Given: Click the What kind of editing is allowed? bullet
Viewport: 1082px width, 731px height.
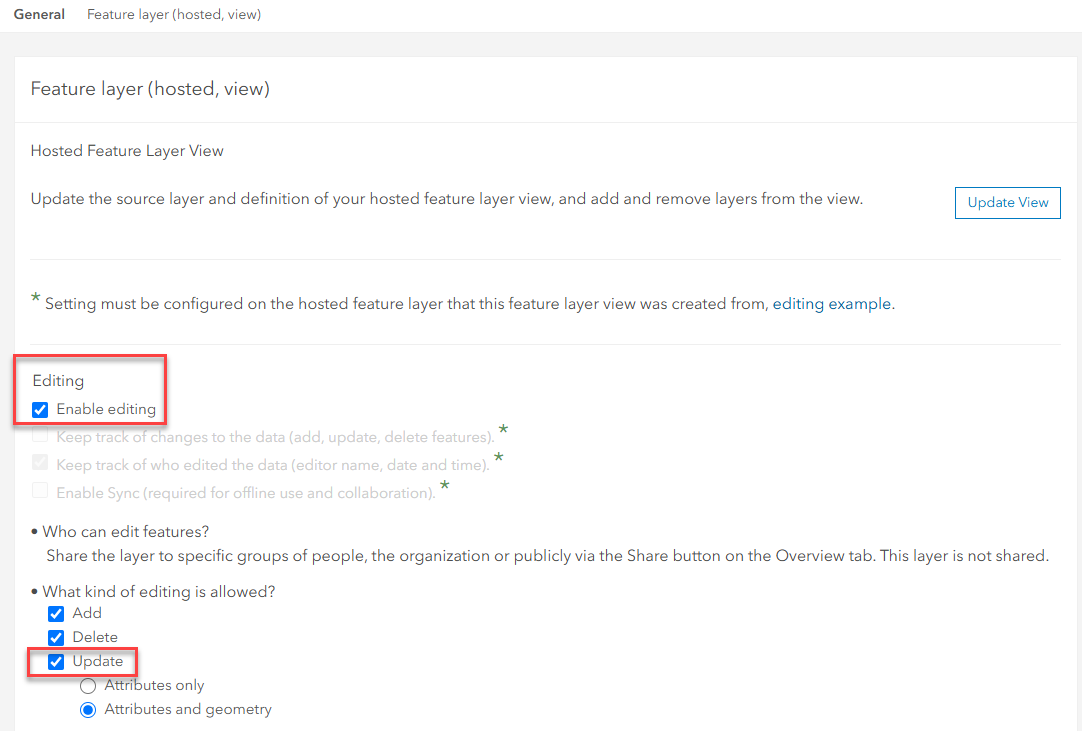Looking at the screenshot, I should [158, 592].
